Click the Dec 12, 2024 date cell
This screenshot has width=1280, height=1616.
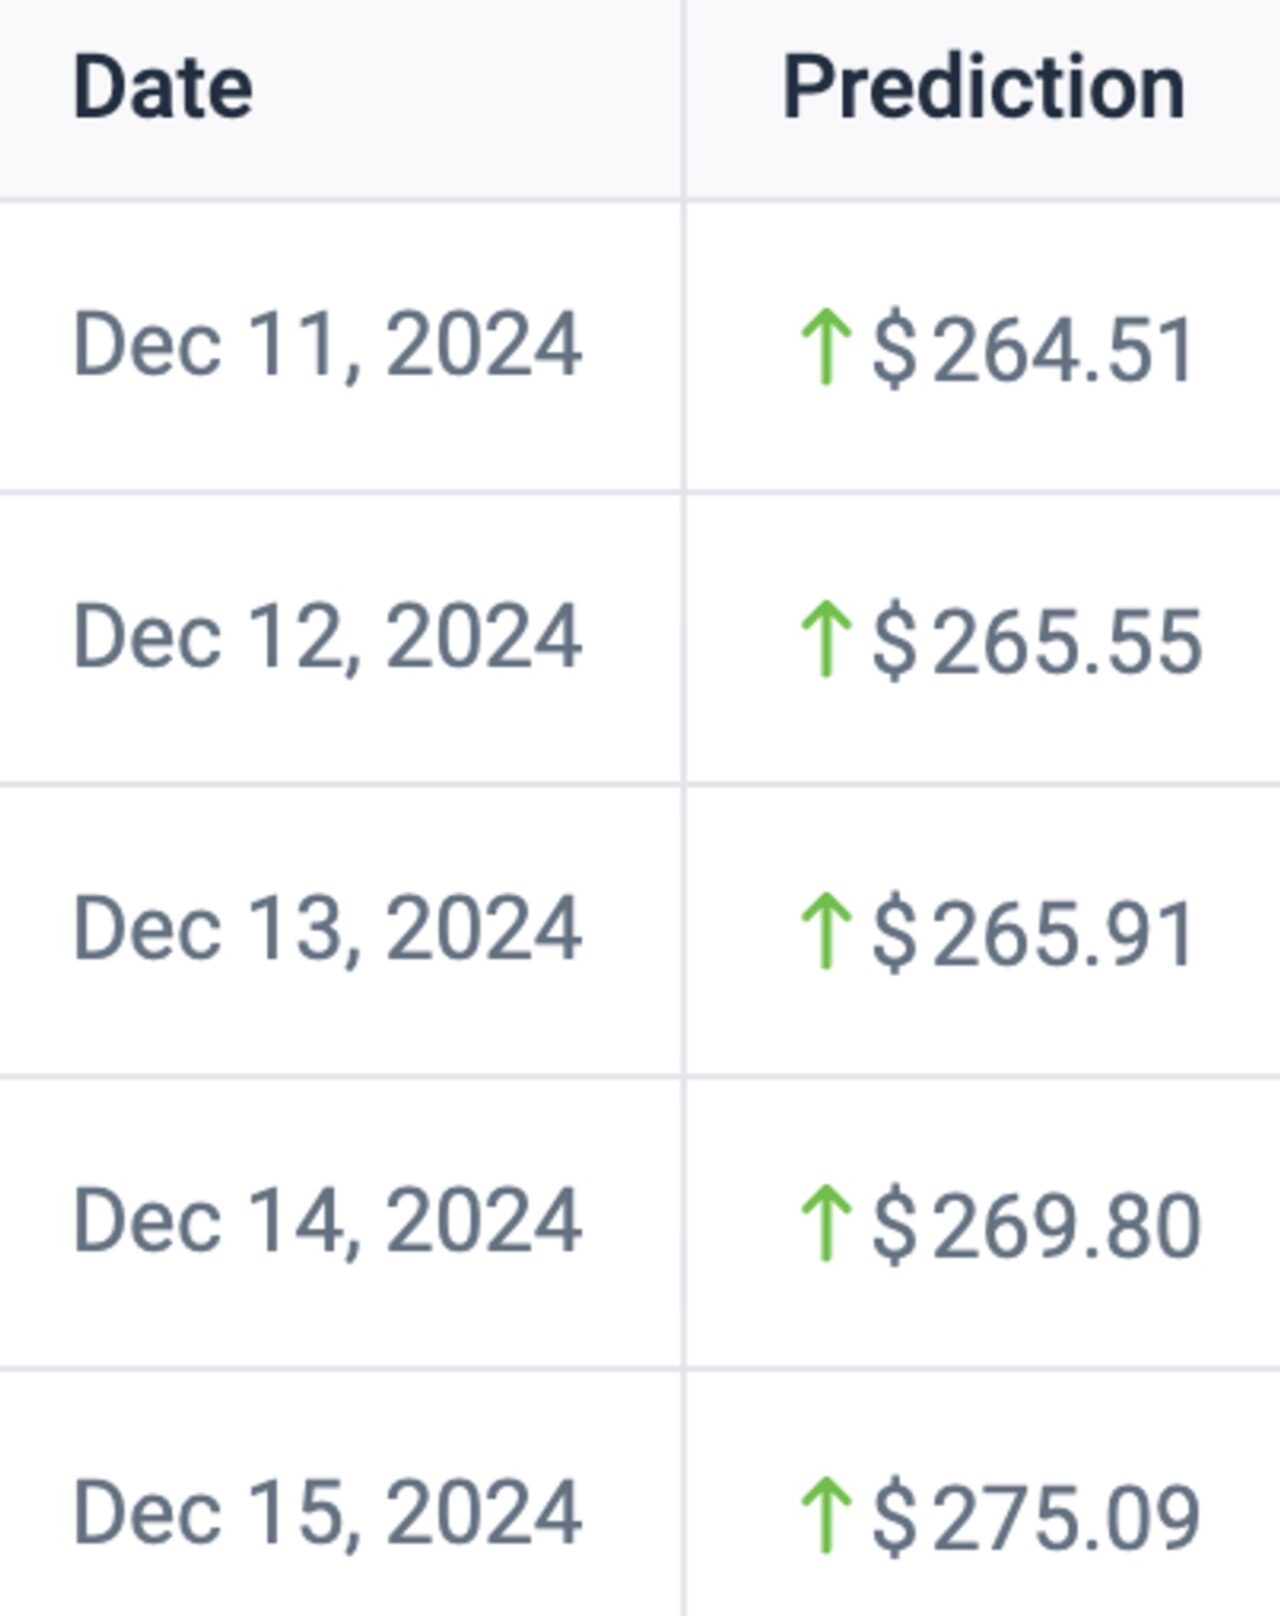[x=327, y=637]
